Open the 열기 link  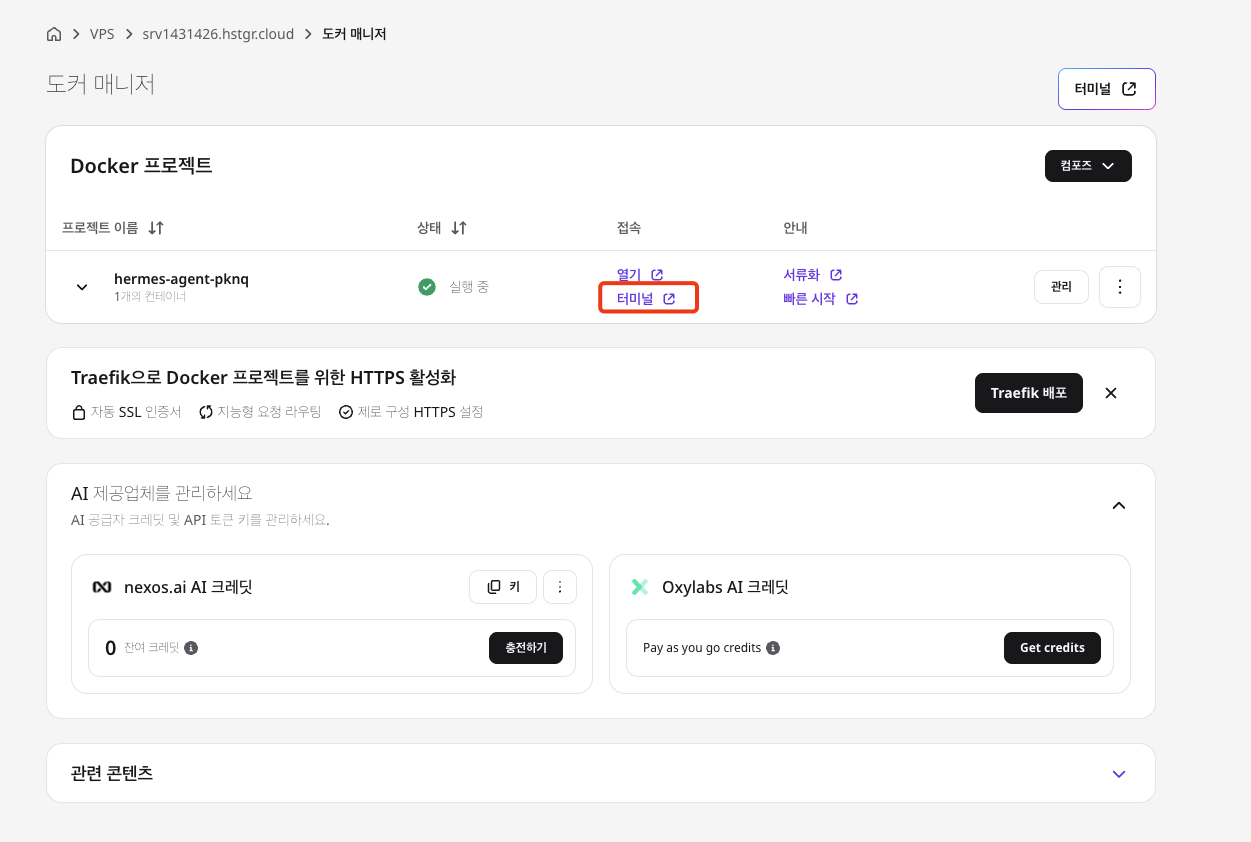640,274
